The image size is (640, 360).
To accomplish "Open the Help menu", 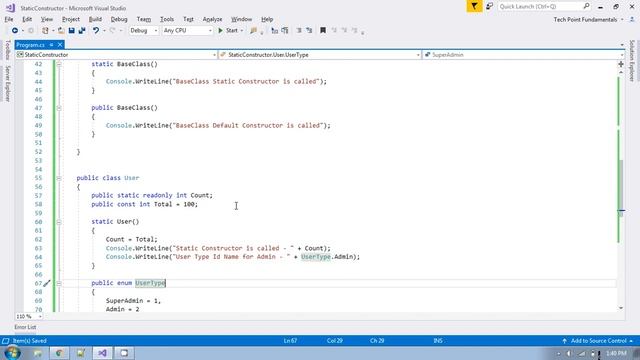I will click(267, 19).
